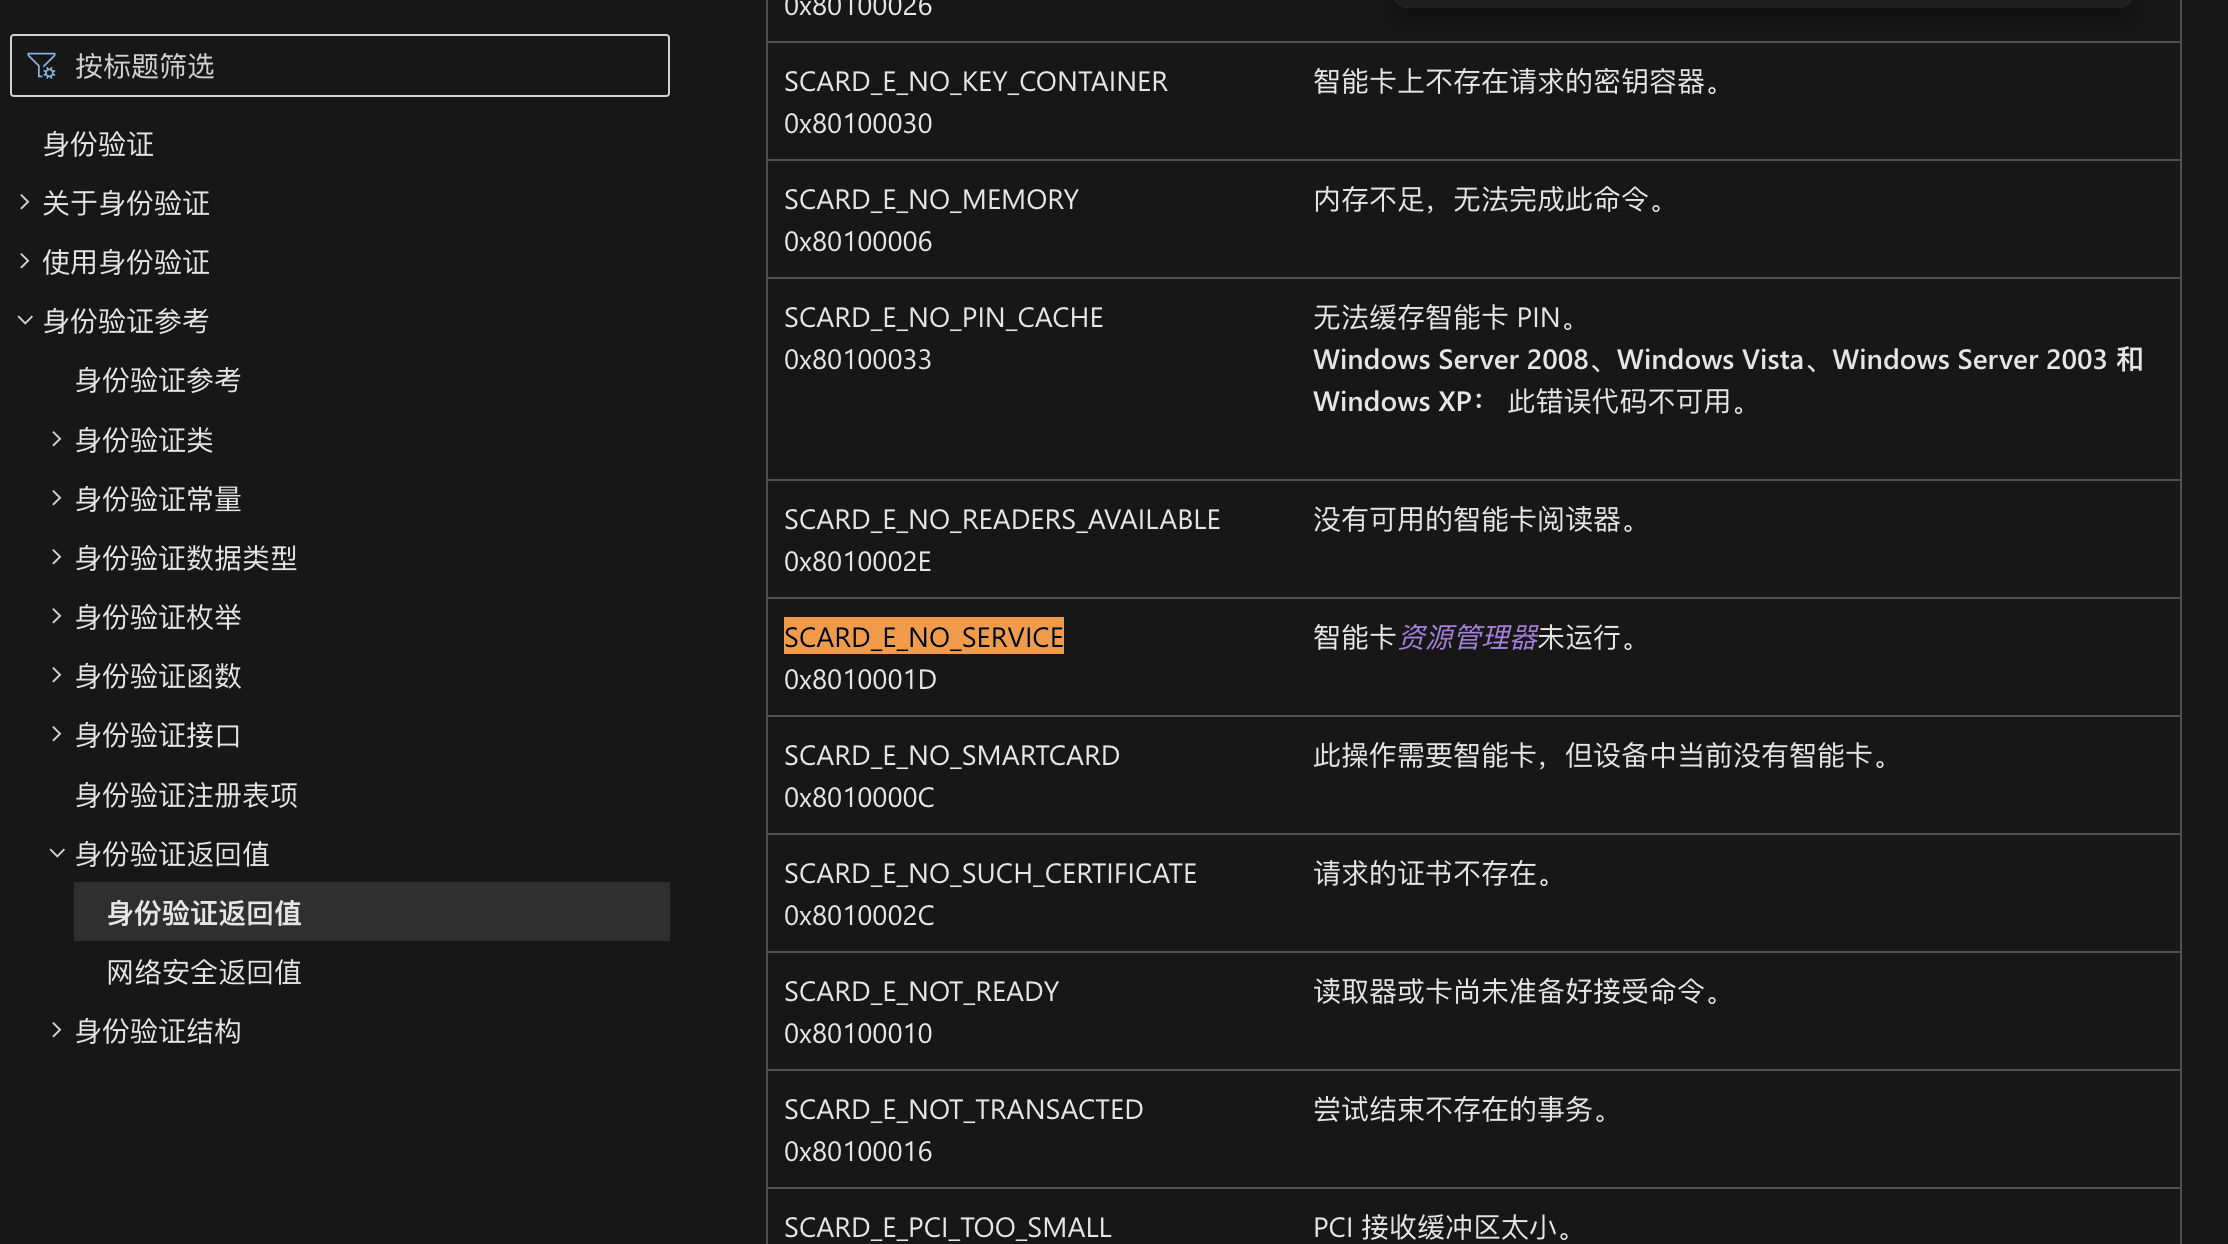Collapse the 身份验证返回值 parent node
The image size is (2228, 1244).
pos(57,854)
